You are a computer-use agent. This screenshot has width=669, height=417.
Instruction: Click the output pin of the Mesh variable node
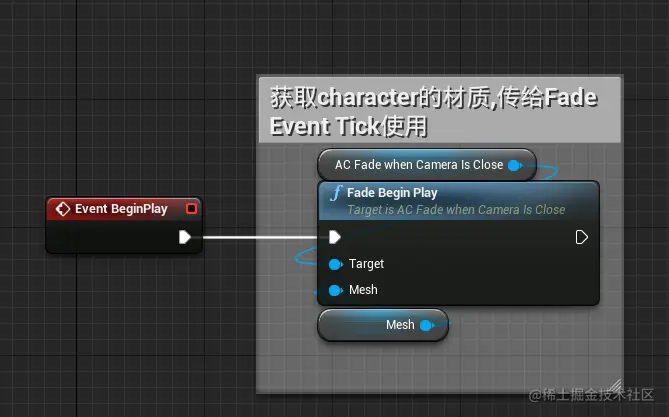(427, 325)
